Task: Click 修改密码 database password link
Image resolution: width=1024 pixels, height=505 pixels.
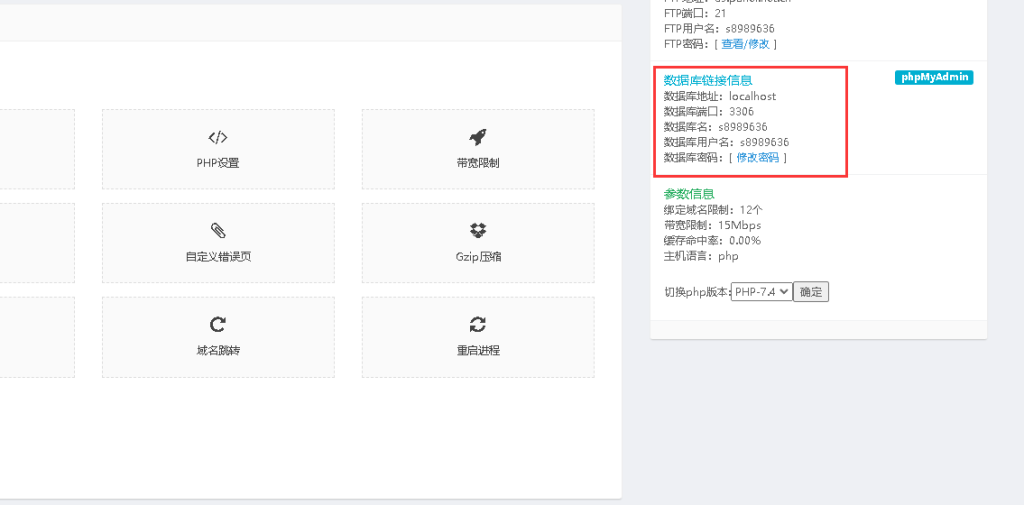Action: 758,157
